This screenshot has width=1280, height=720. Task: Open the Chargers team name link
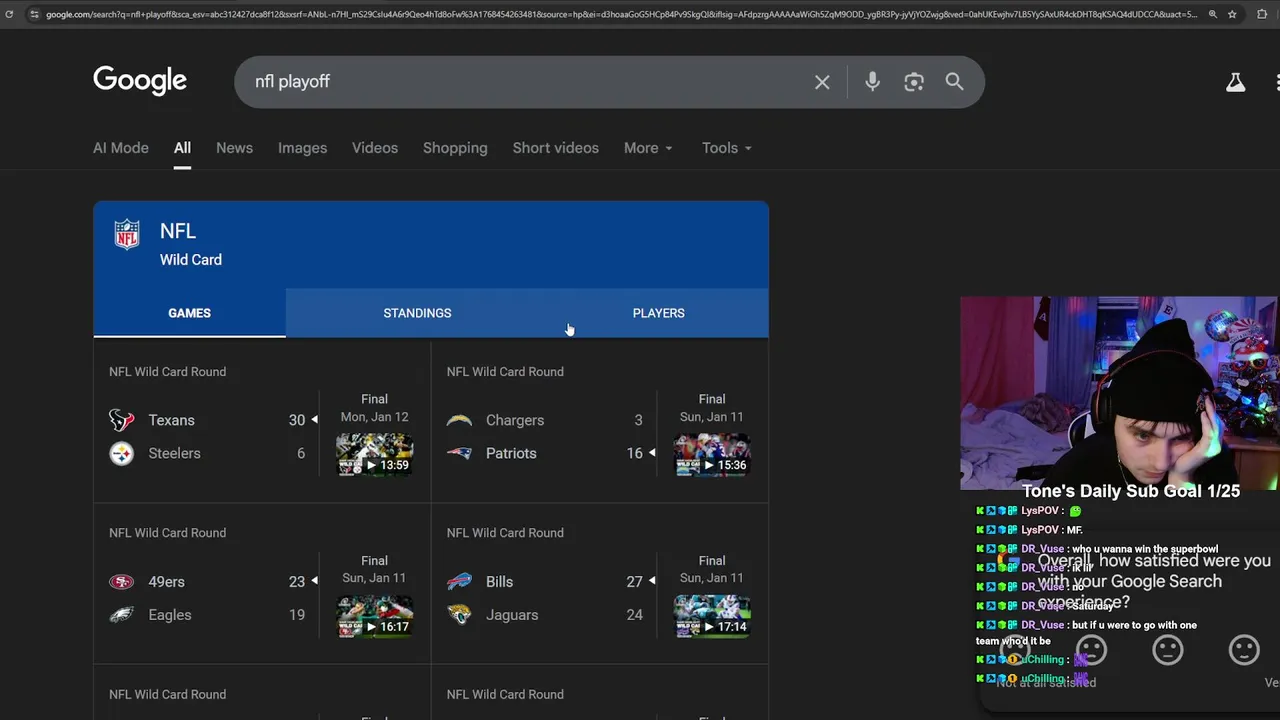[515, 420]
